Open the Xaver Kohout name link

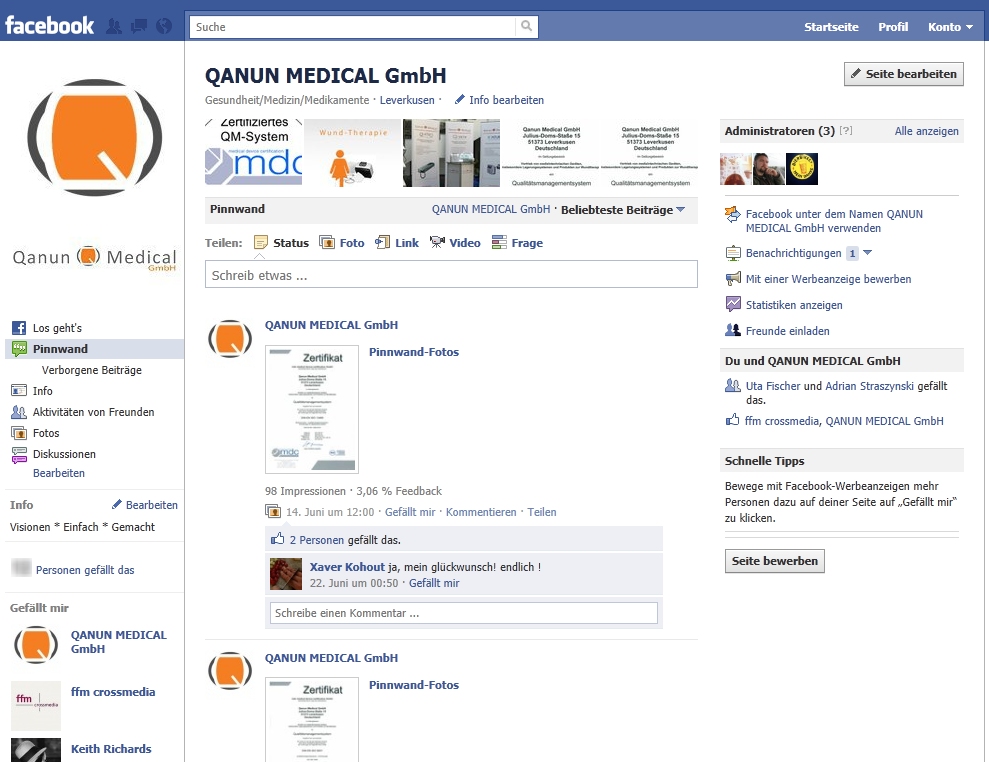tap(347, 566)
